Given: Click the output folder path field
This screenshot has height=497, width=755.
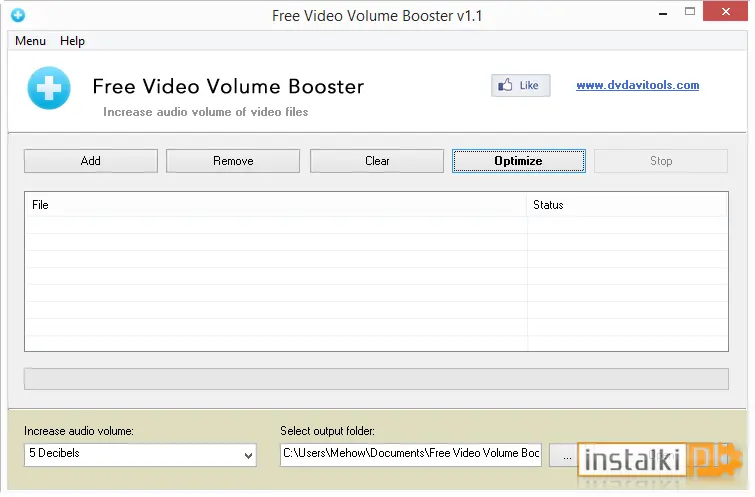Looking at the screenshot, I should point(411,455).
